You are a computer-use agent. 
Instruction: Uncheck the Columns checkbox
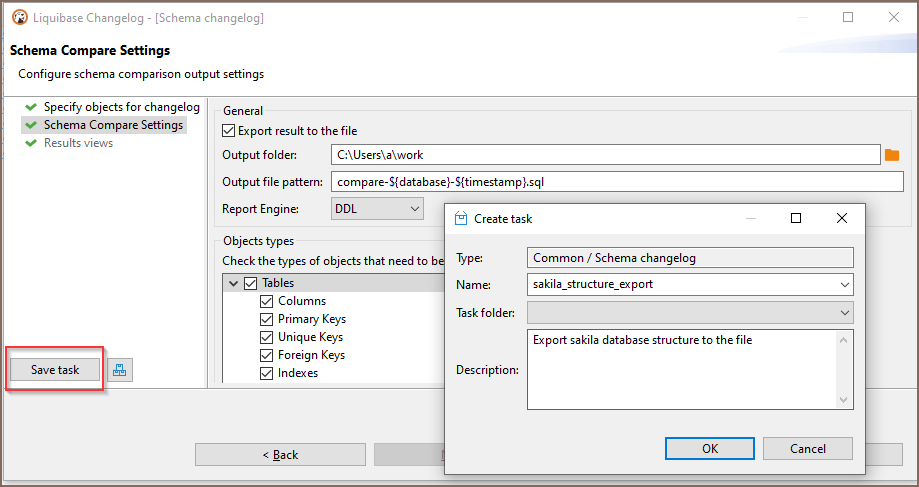(267, 301)
